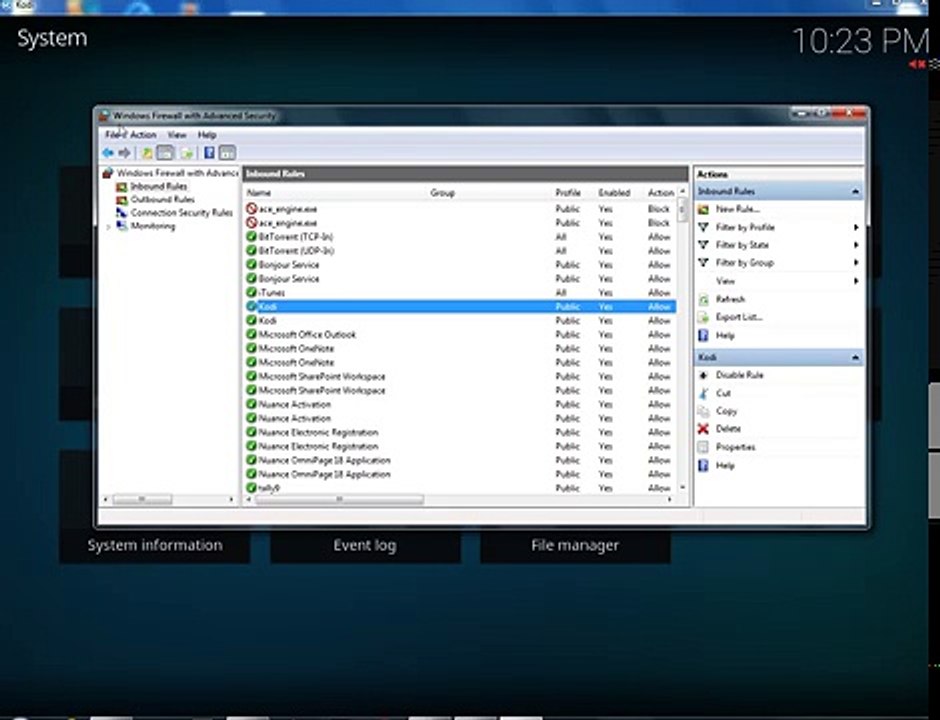The height and width of the screenshot is (720, 940).
Task: Toggle the Show/Hide Console Tree toolbar icon
Action: click(165, 153)
